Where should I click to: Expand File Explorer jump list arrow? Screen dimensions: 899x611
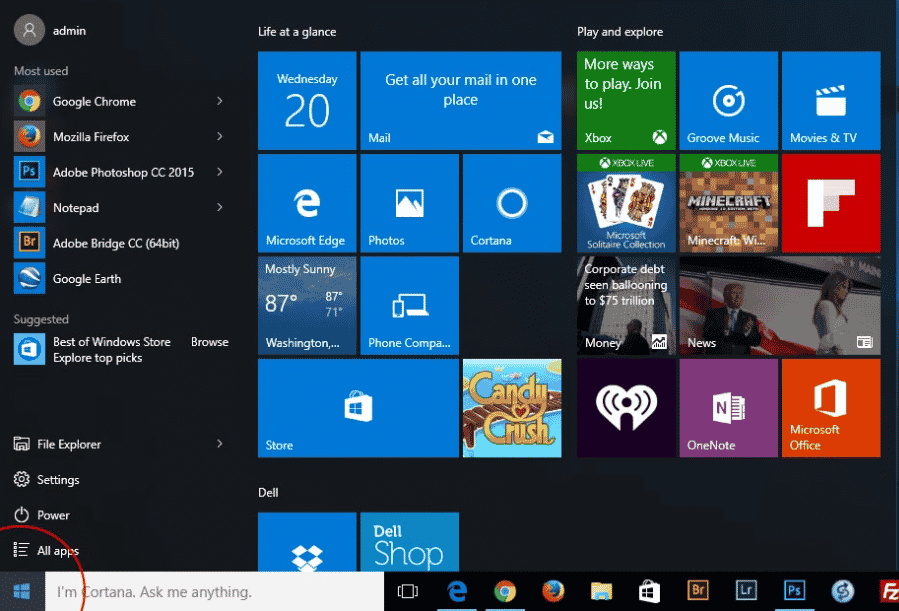220,444
